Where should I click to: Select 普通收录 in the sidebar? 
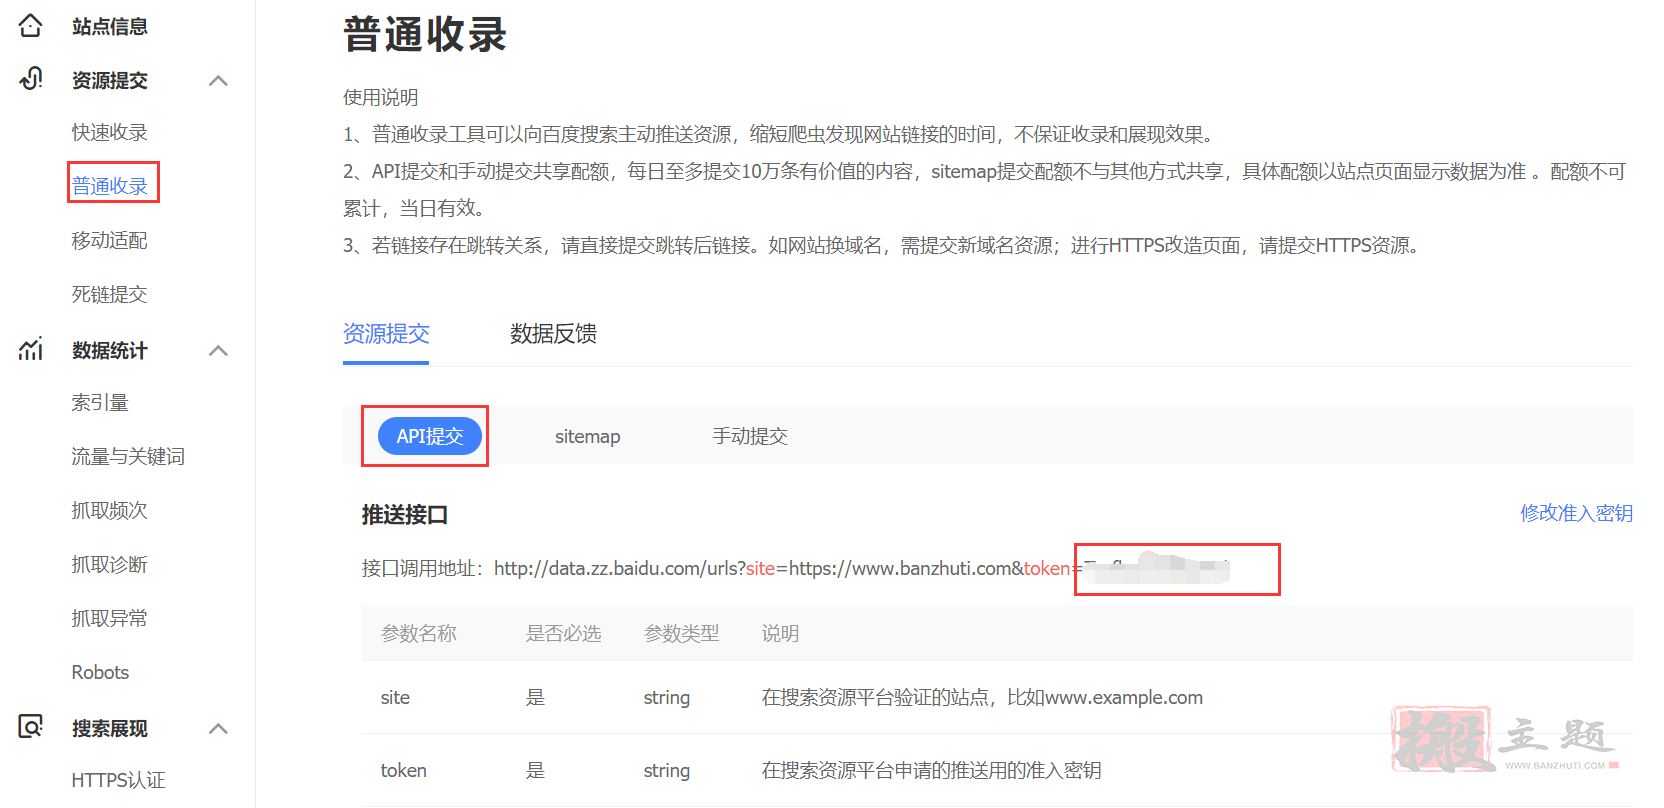coord(109,186)
